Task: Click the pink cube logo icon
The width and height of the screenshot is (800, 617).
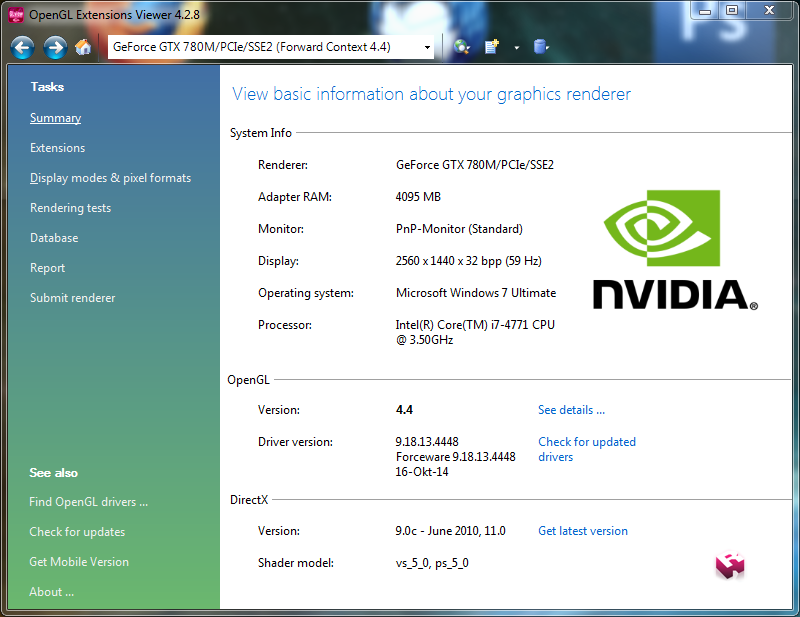Action: (730, 565)
